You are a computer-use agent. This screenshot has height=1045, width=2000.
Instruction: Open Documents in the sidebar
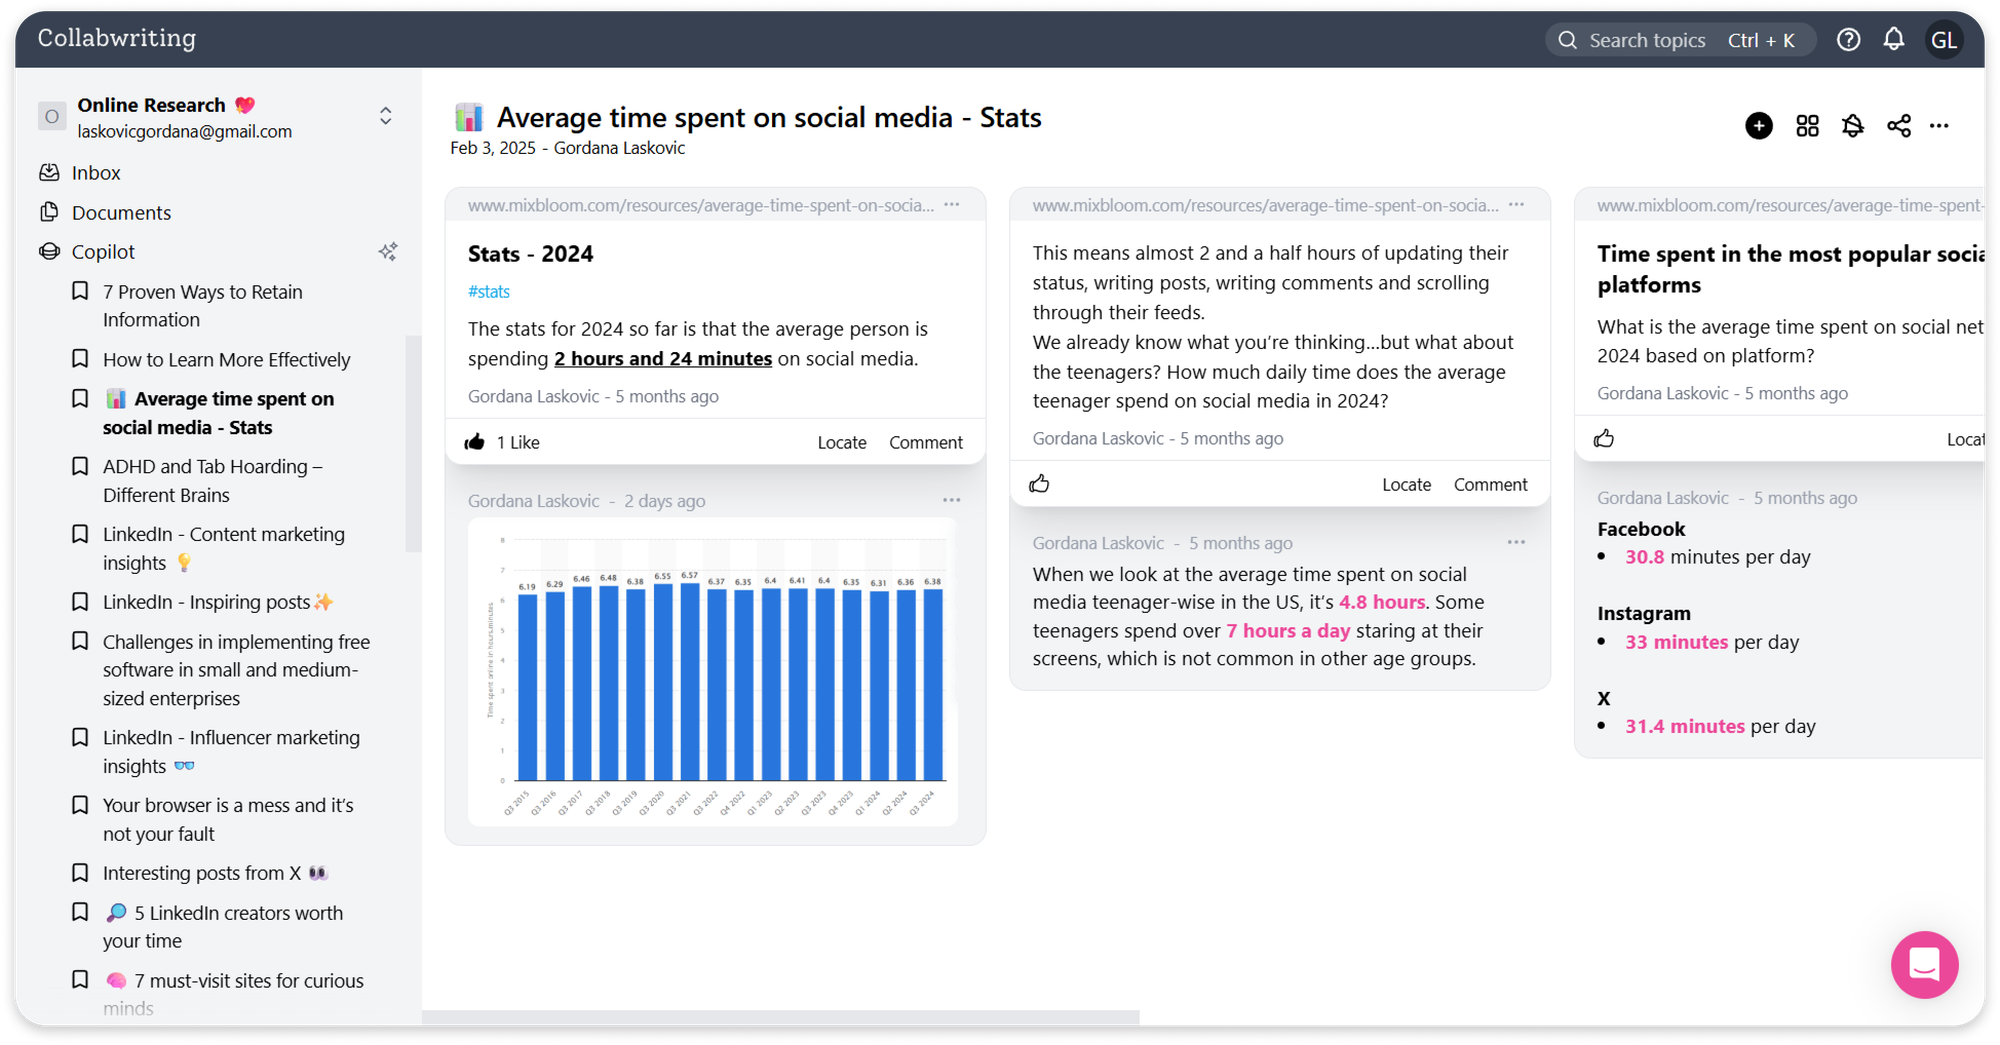click(121, 213)
